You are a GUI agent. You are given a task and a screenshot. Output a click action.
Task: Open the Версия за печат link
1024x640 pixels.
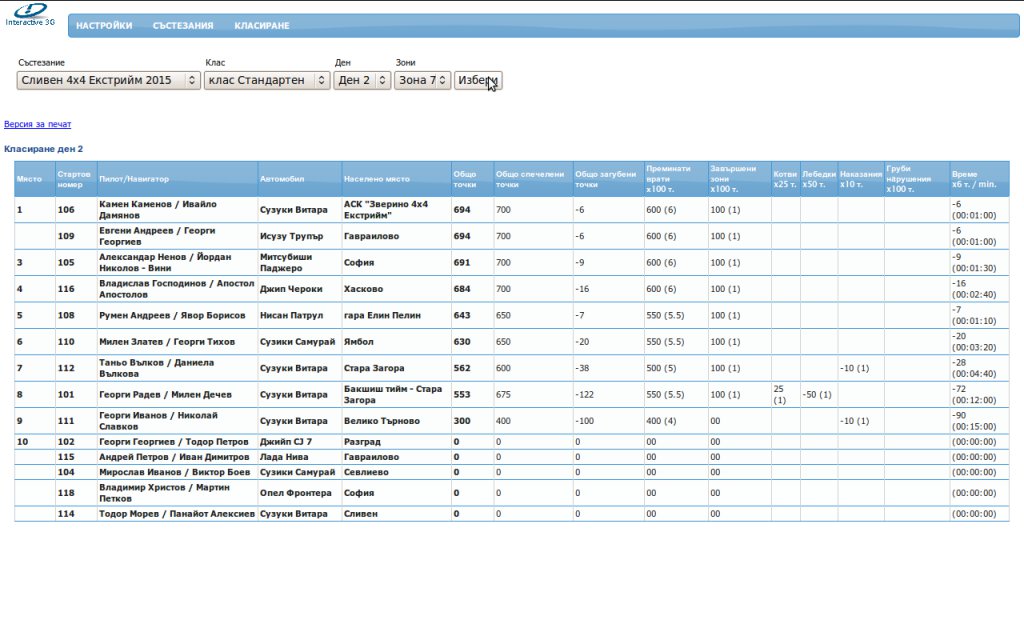pyautogui.click(x=37, y=125)
